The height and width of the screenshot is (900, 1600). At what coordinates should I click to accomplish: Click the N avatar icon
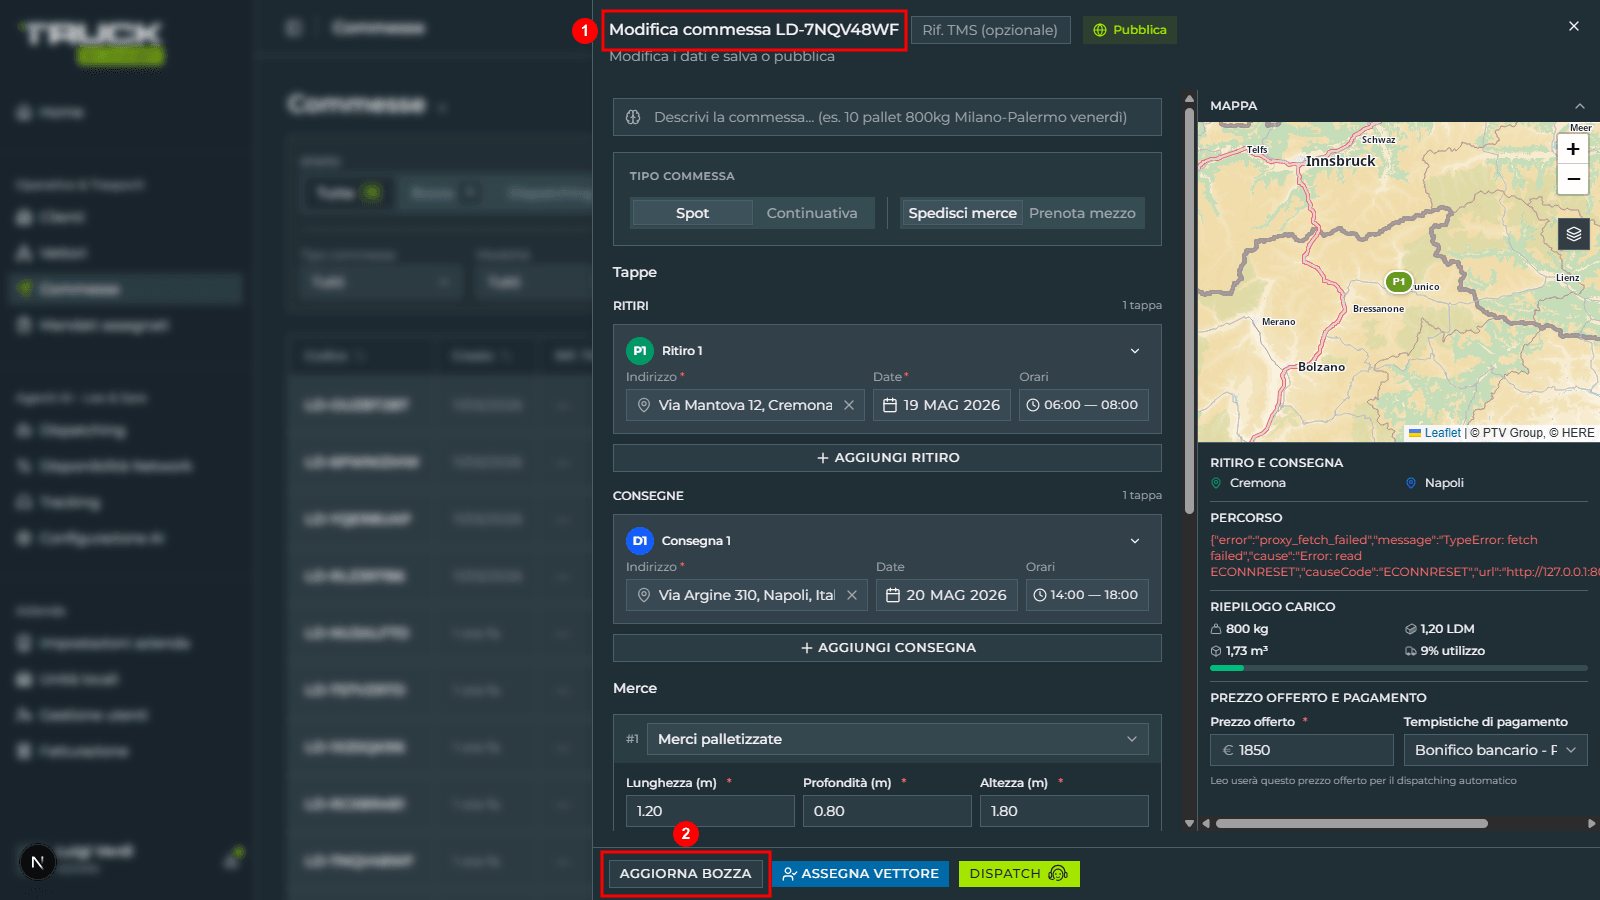point(38,862)
